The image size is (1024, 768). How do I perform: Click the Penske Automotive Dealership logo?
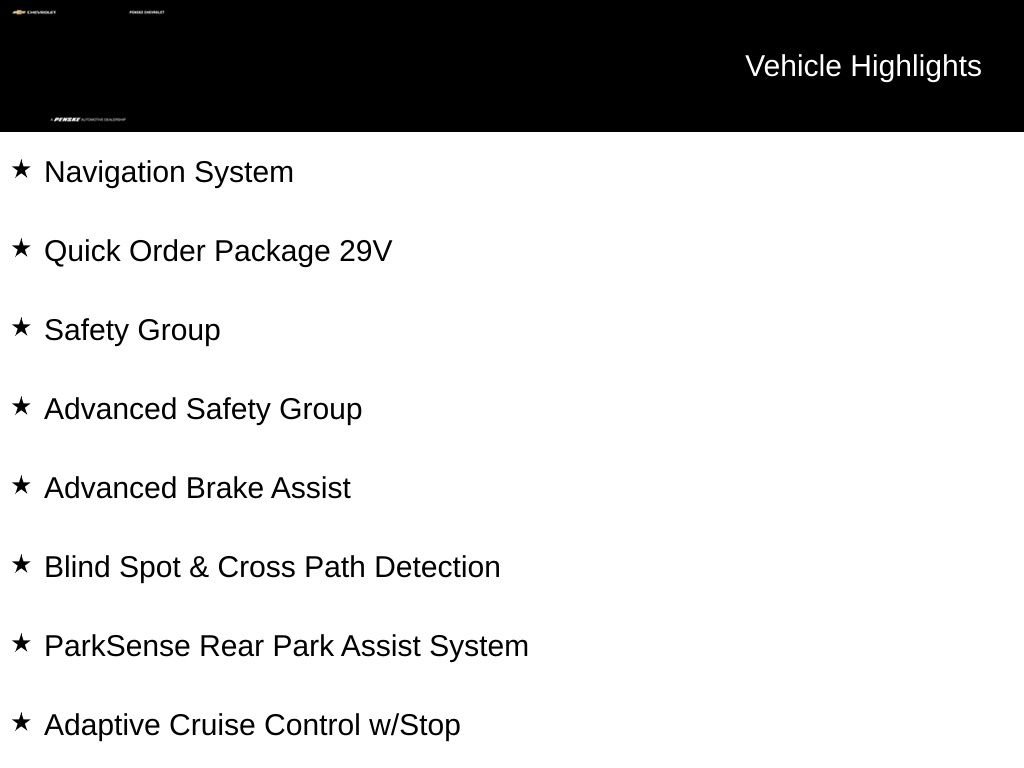pos(88,120)
